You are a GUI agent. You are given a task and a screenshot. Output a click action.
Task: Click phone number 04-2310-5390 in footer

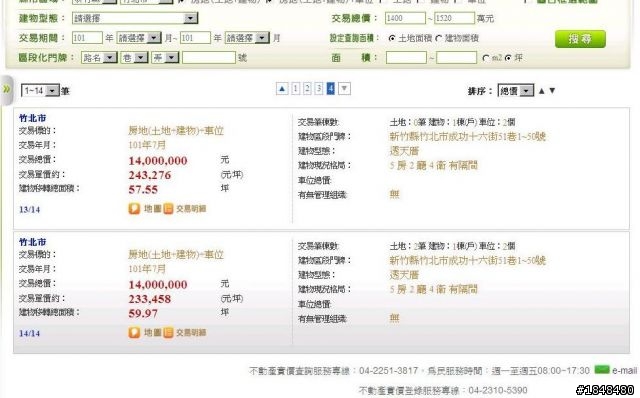coord(498,390)
